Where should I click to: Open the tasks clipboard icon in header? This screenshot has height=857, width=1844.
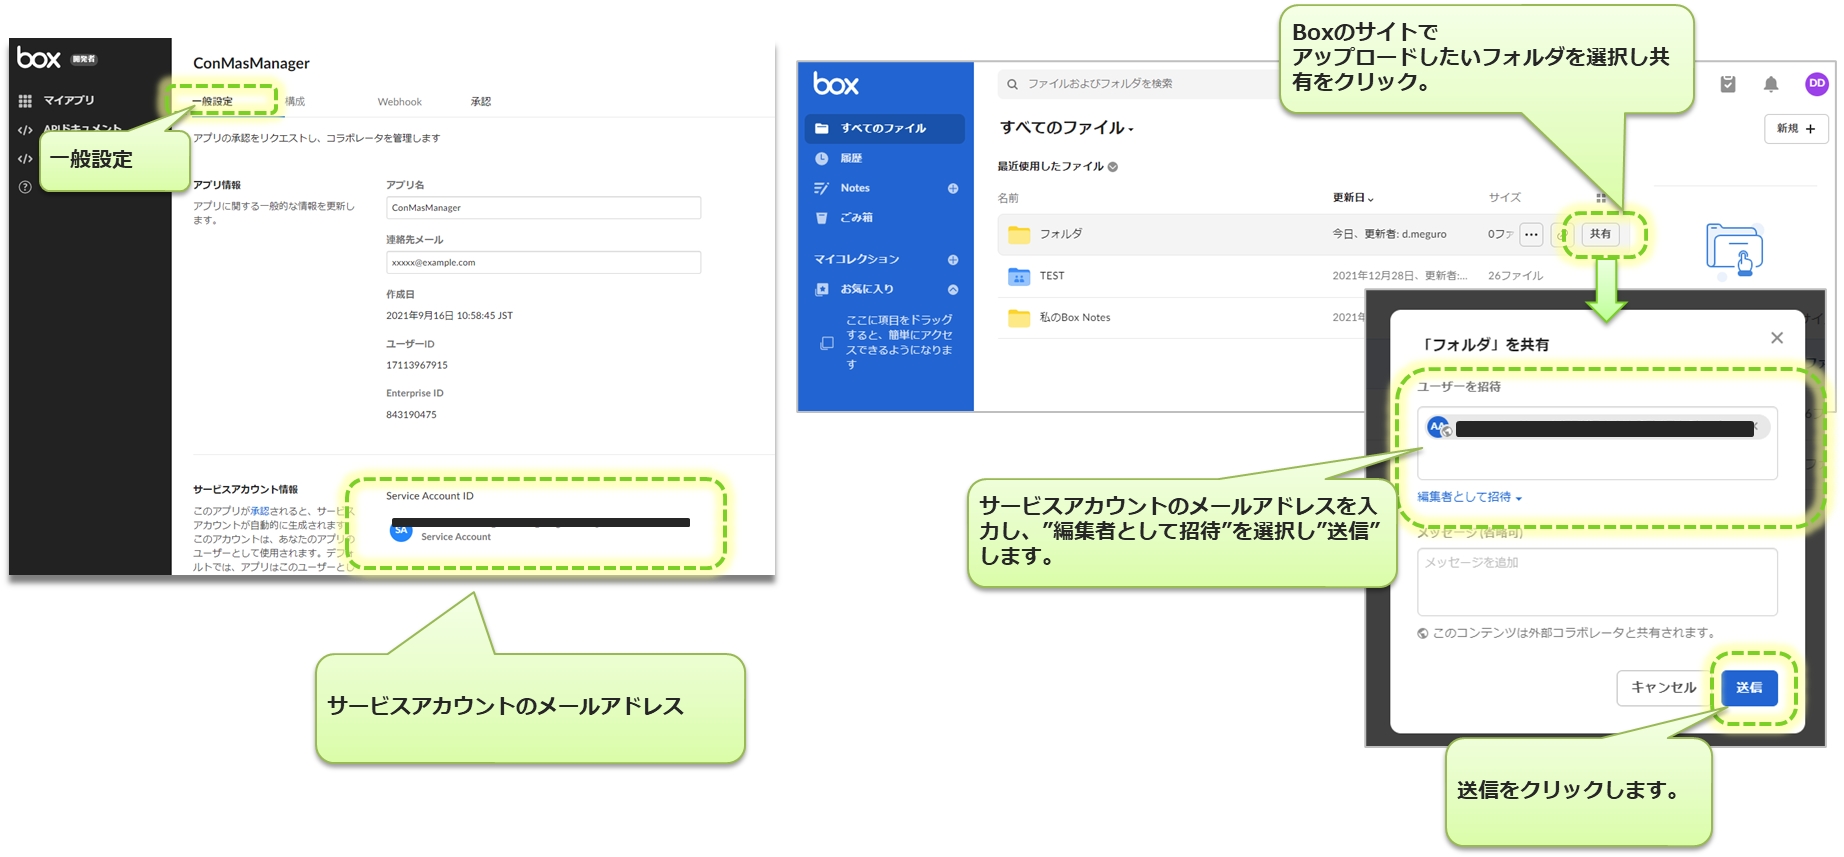pos(1727,85)
